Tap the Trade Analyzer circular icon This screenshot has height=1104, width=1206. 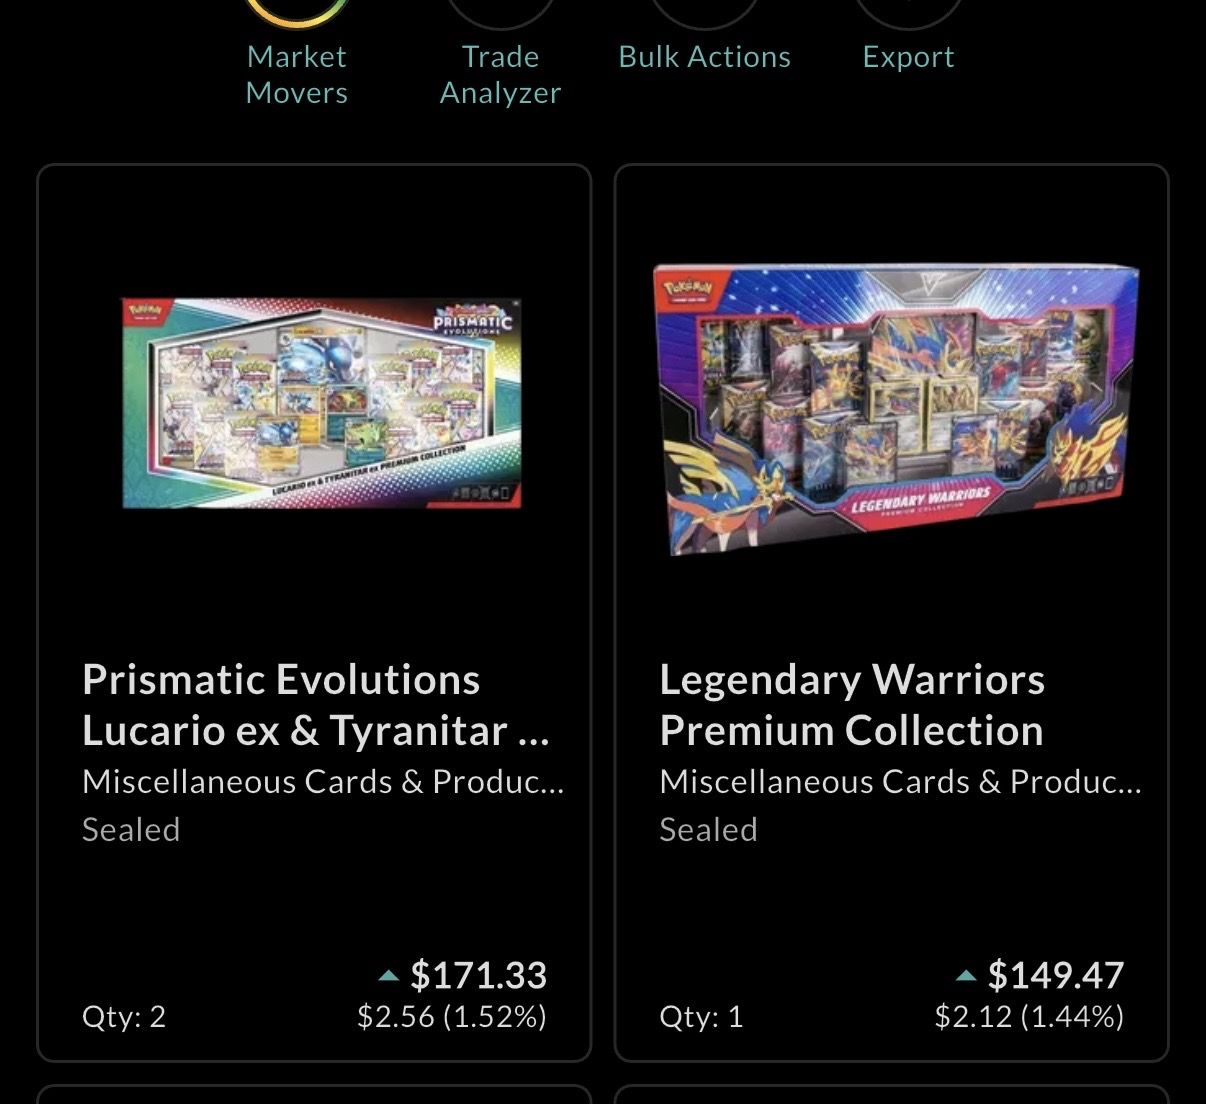[x=500, y=10]
